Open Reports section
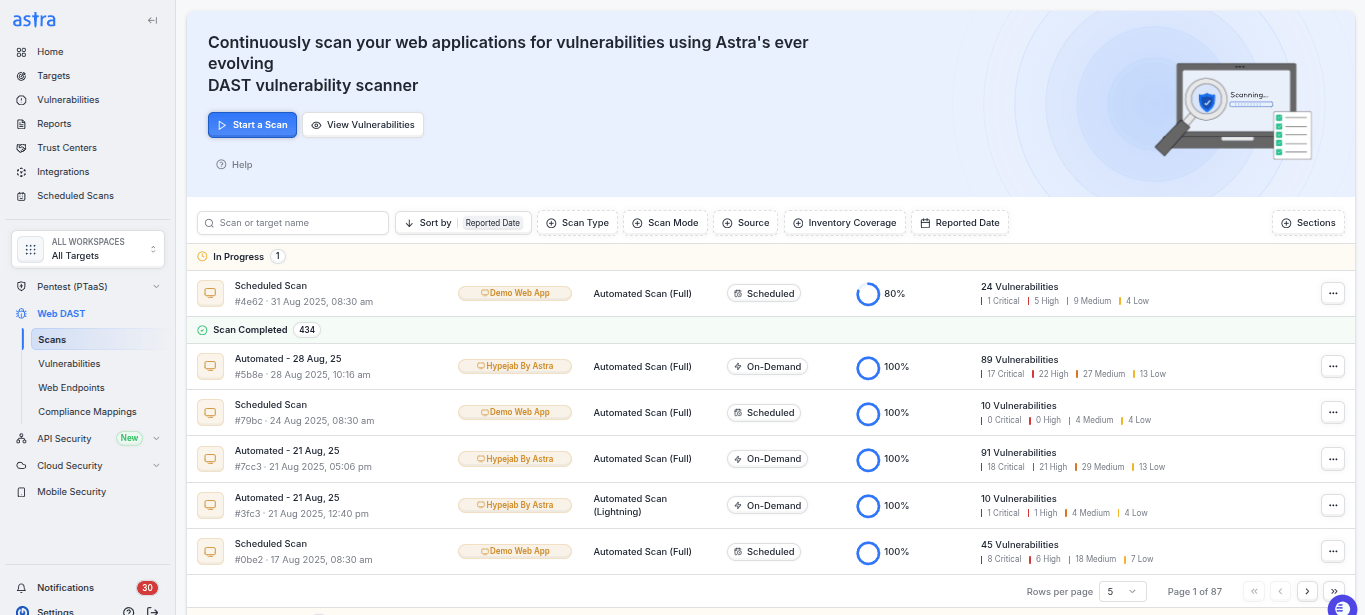The image size is (1365, 615). point(54,124)
